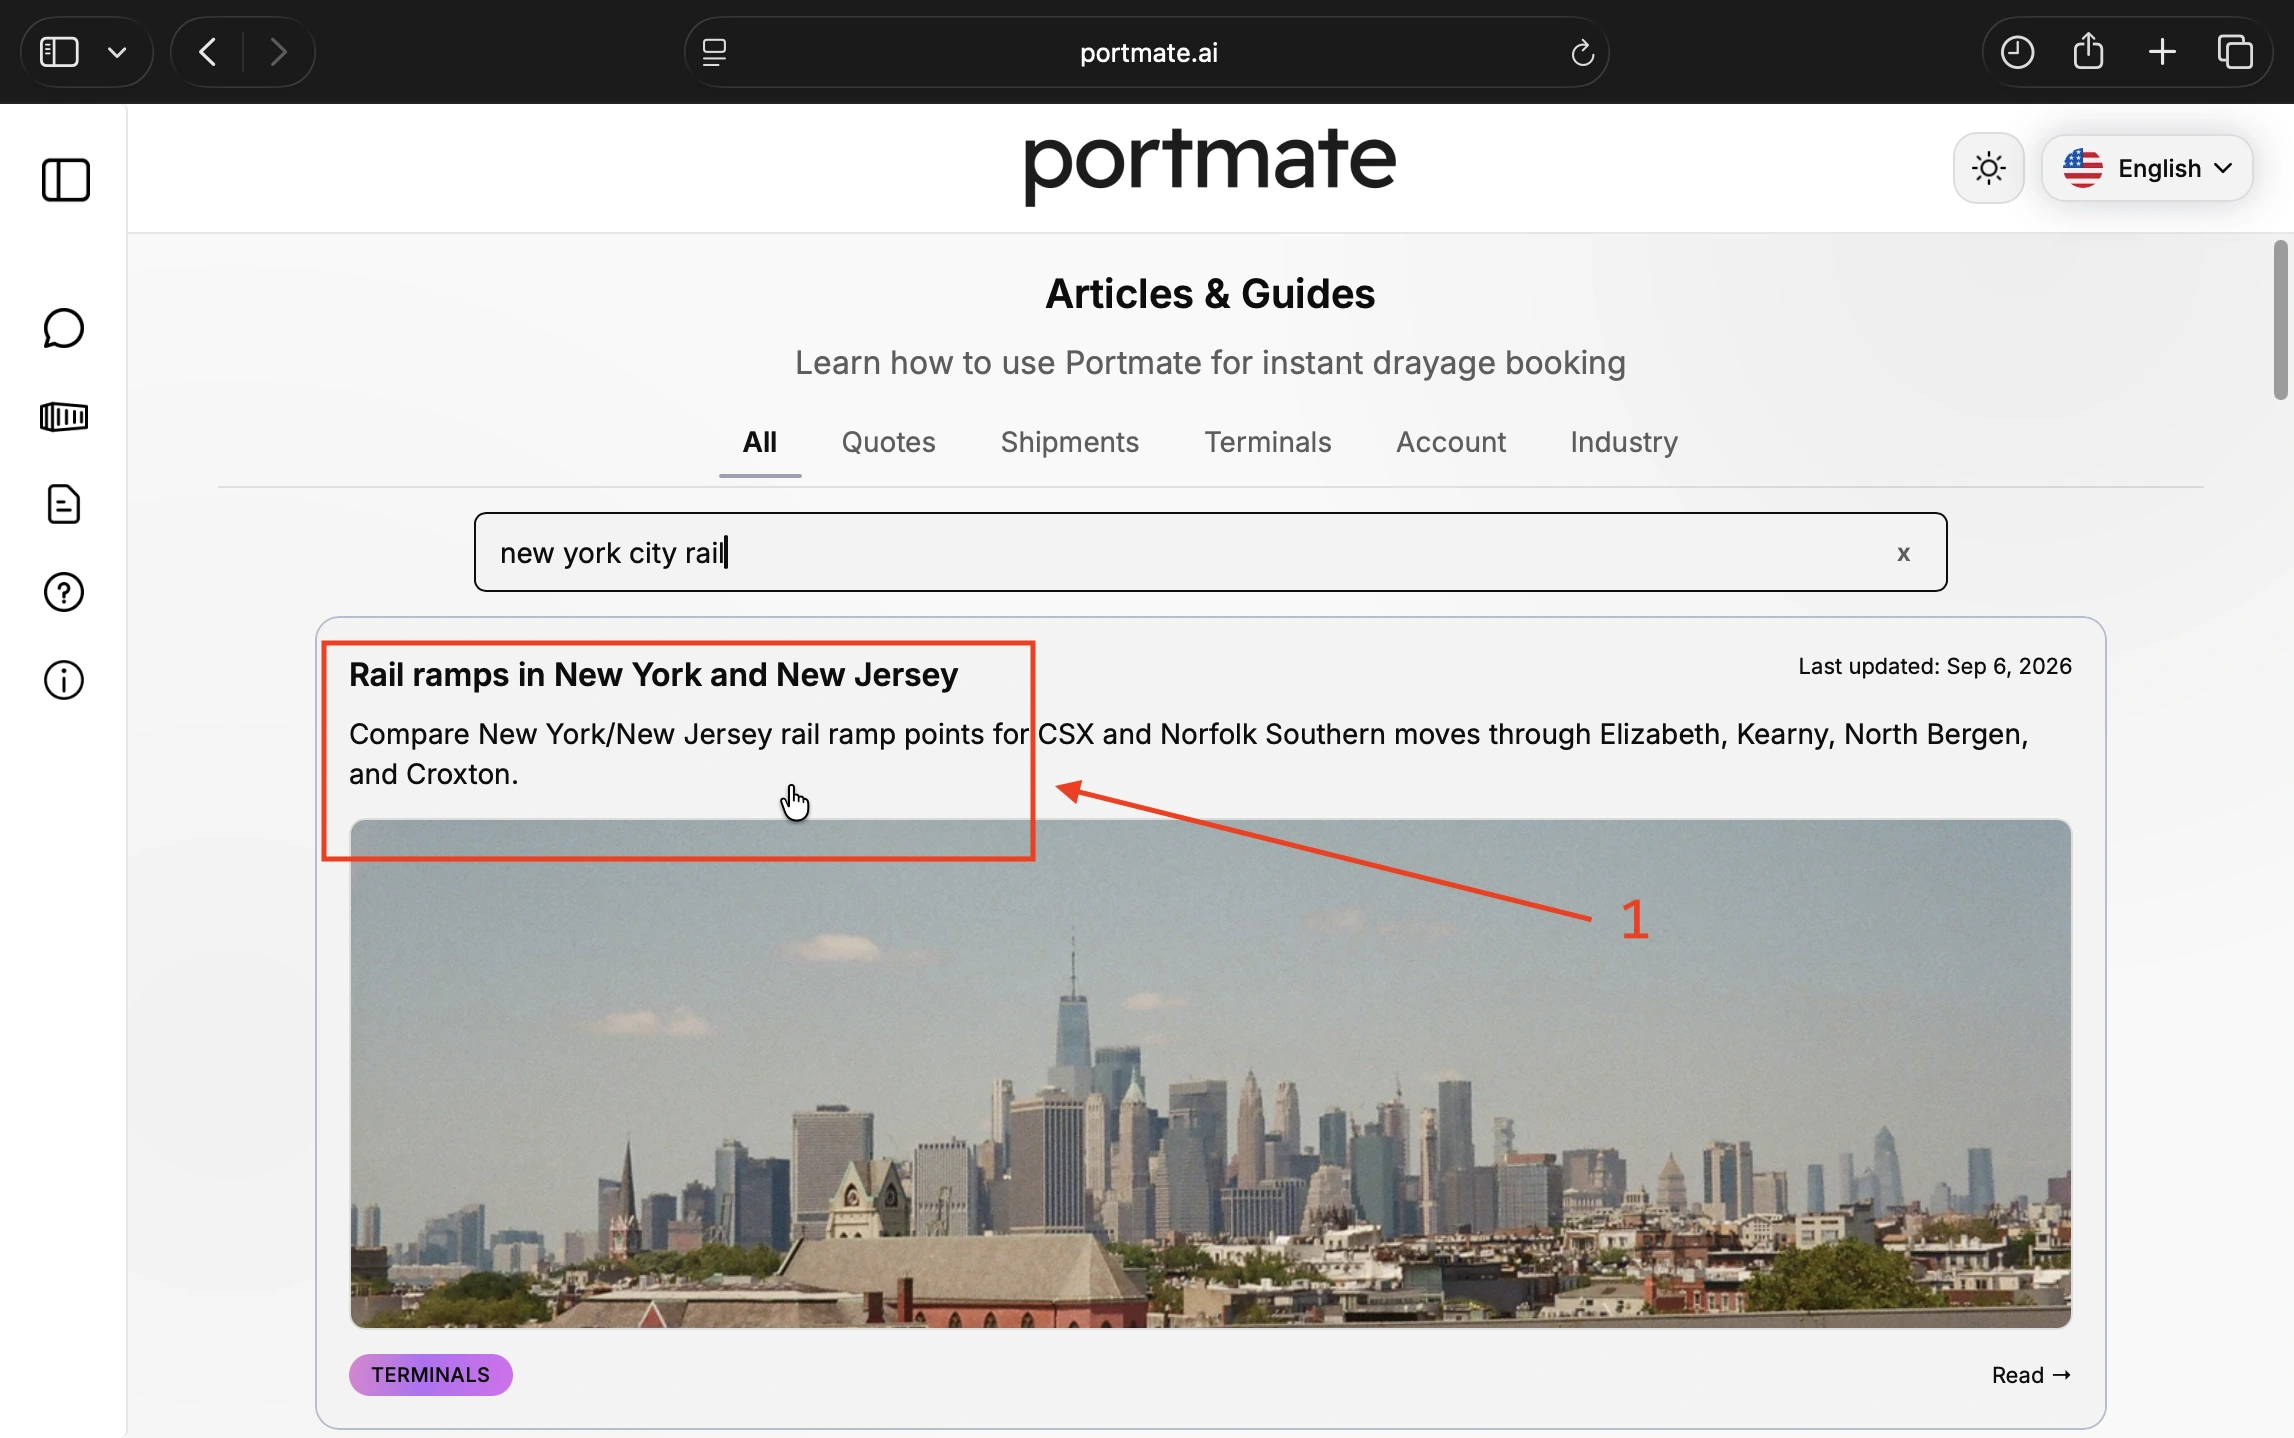The width and height of the screenshot is (2294, 1438).
Task: Open the help question mark icon
Action: [x=64, y=593]
